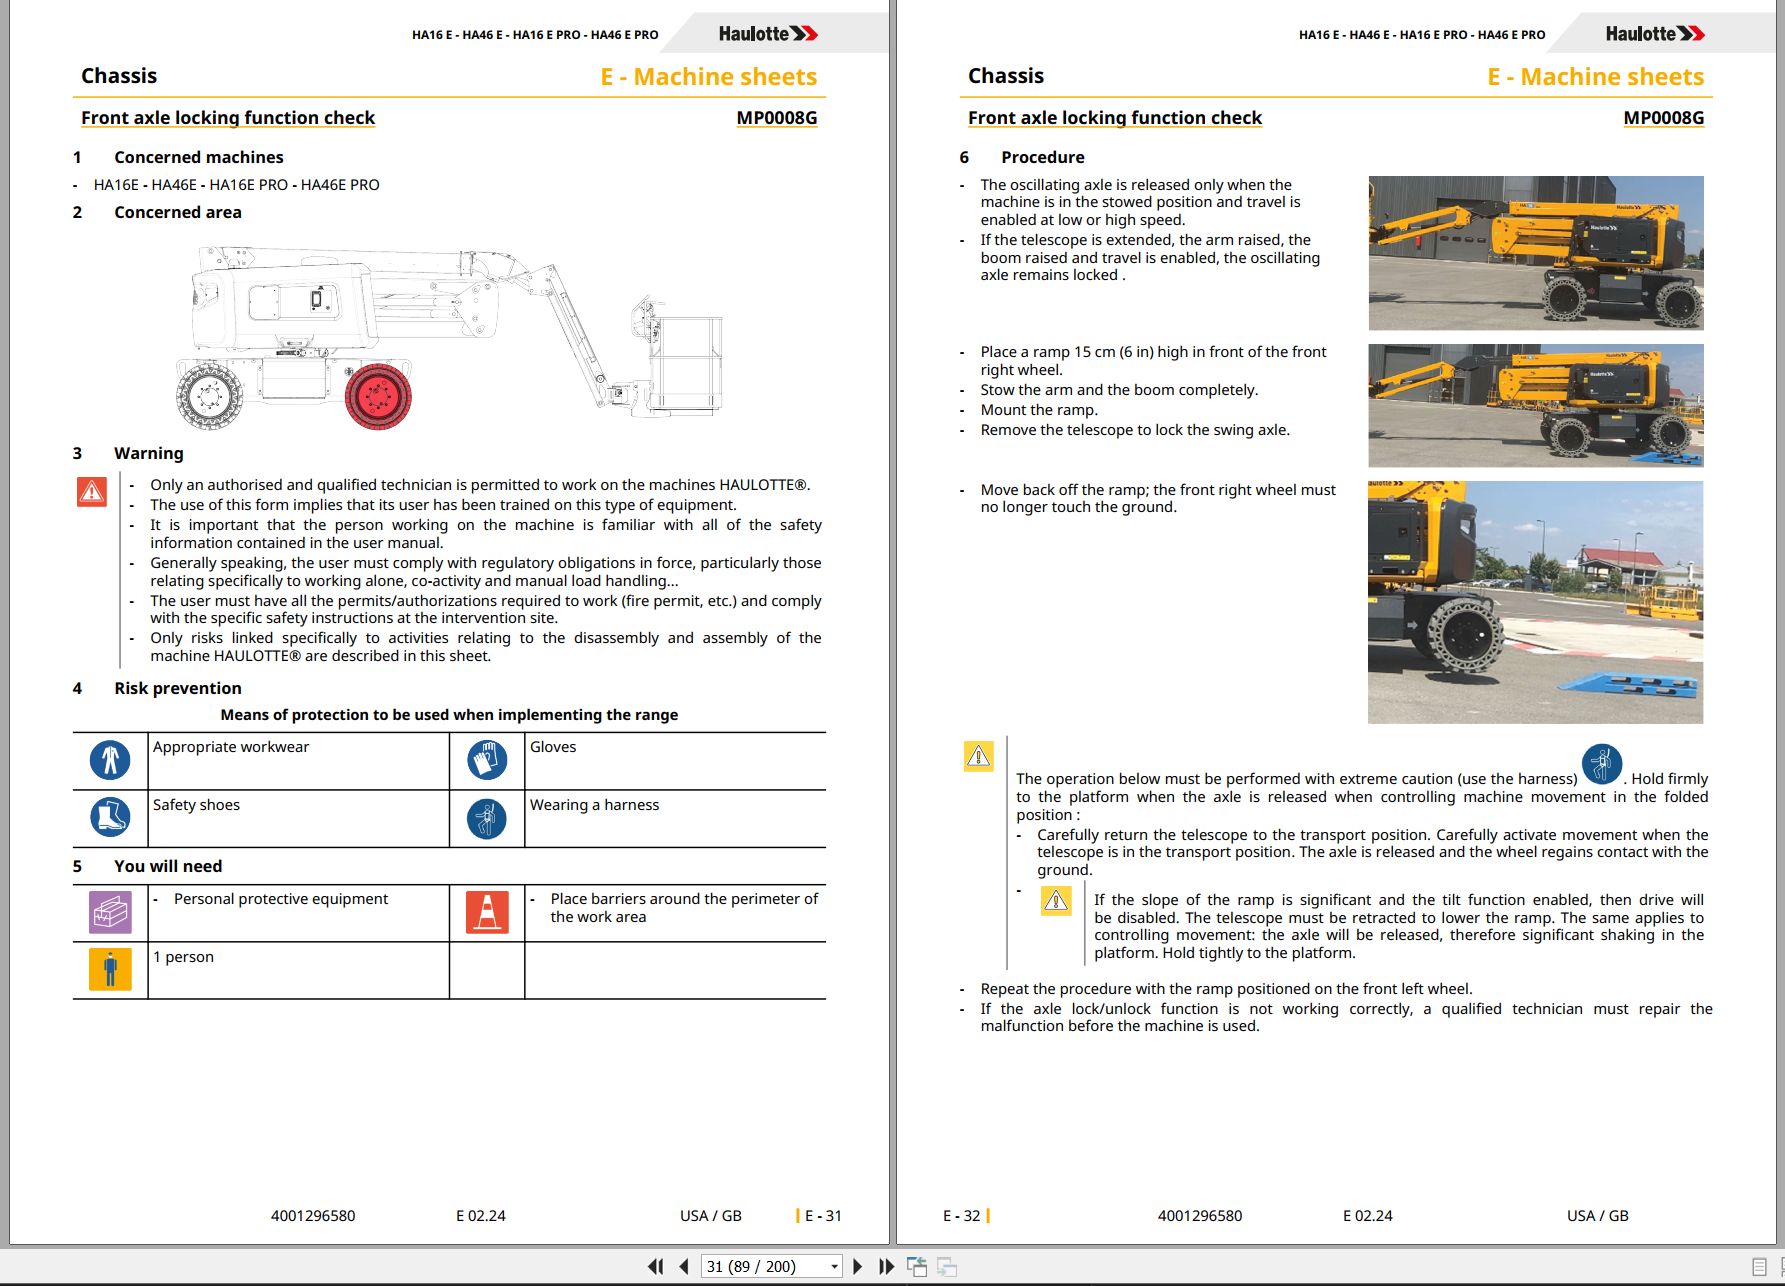Screen dimensions: 1785x1286
Task: Click 'Move back off the ramp' step text
Action: 1158,498
